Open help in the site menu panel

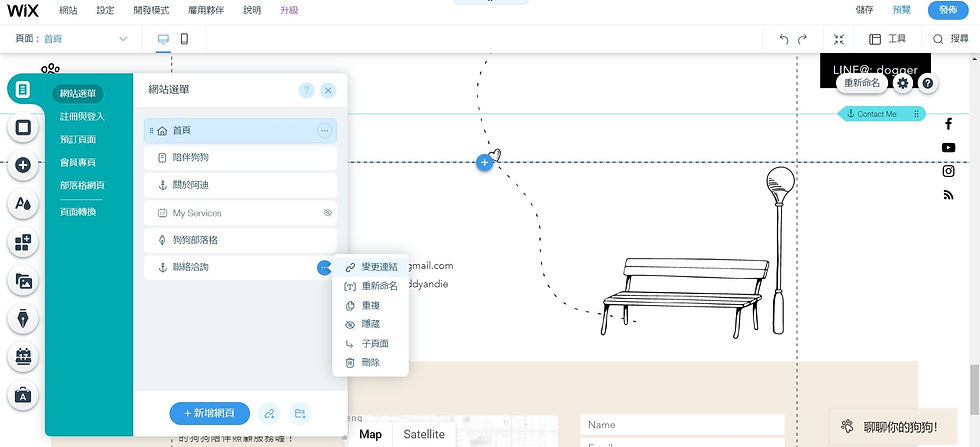tap(306, 91)
